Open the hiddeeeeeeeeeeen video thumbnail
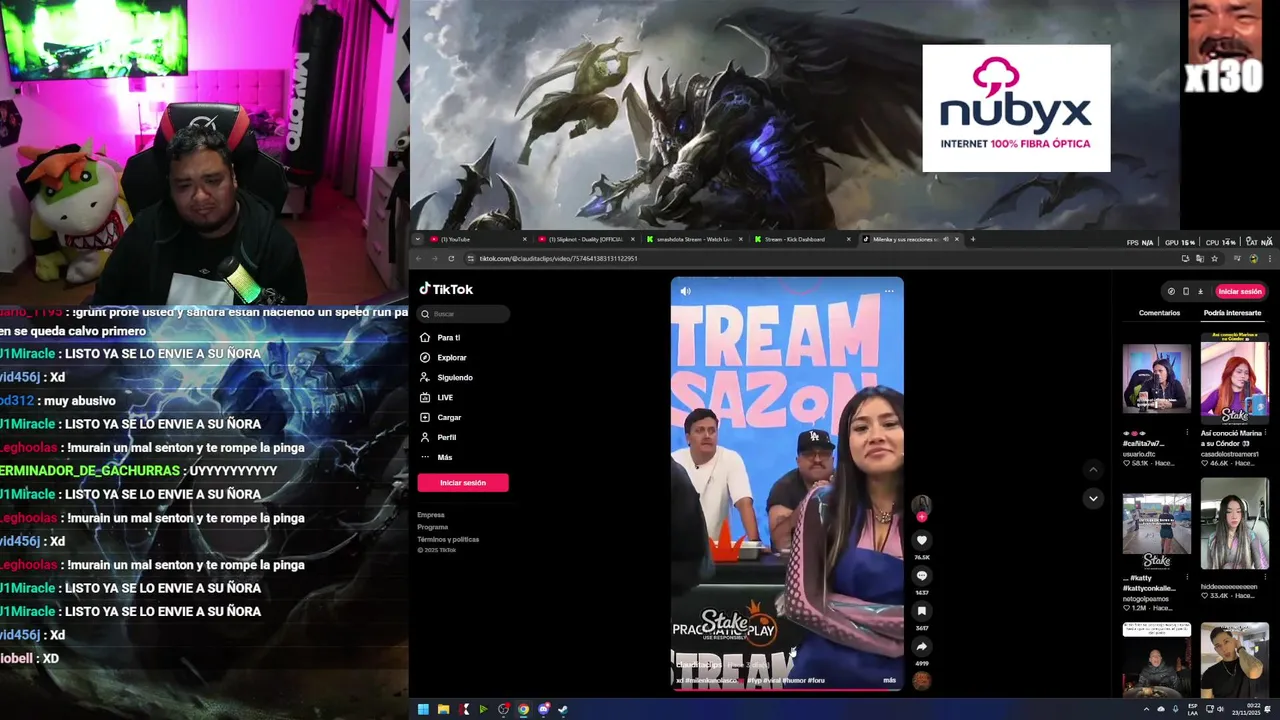The image size is (1280, 720). pyautogui.click(x=1235, y=523)
